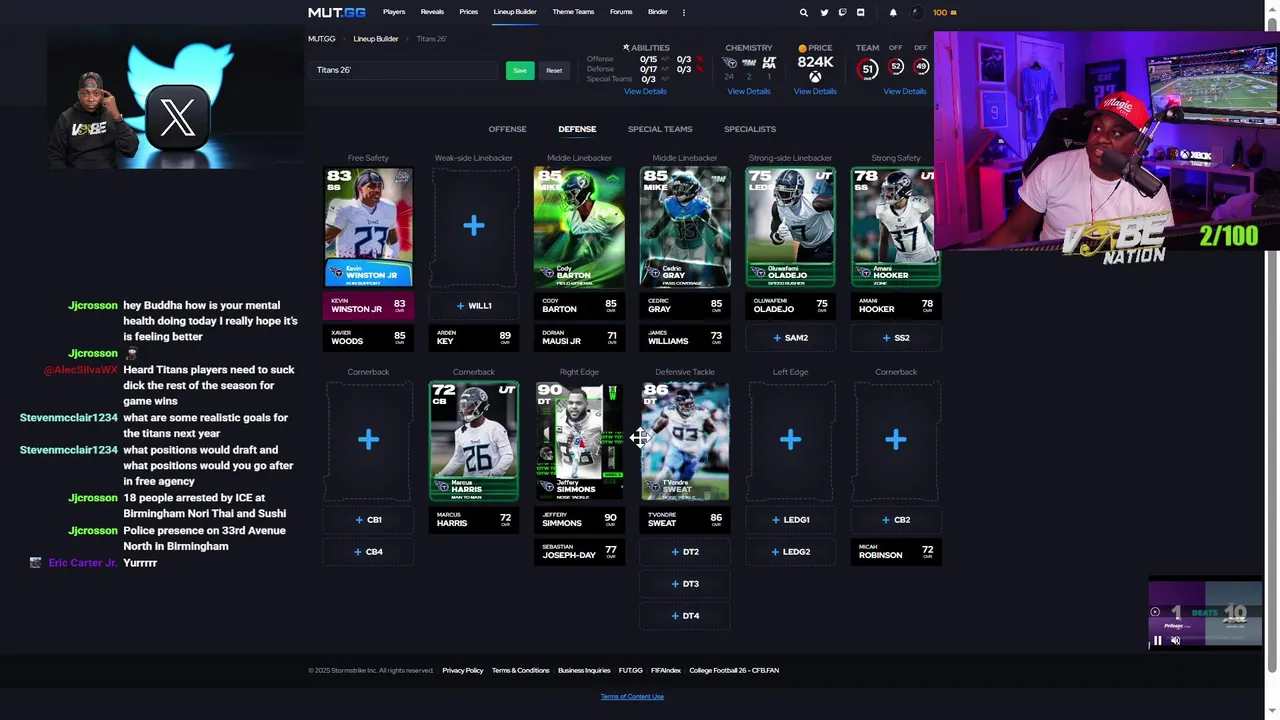Click Xavier Woods depth row
1280x720 pixels.
point(368,338)
